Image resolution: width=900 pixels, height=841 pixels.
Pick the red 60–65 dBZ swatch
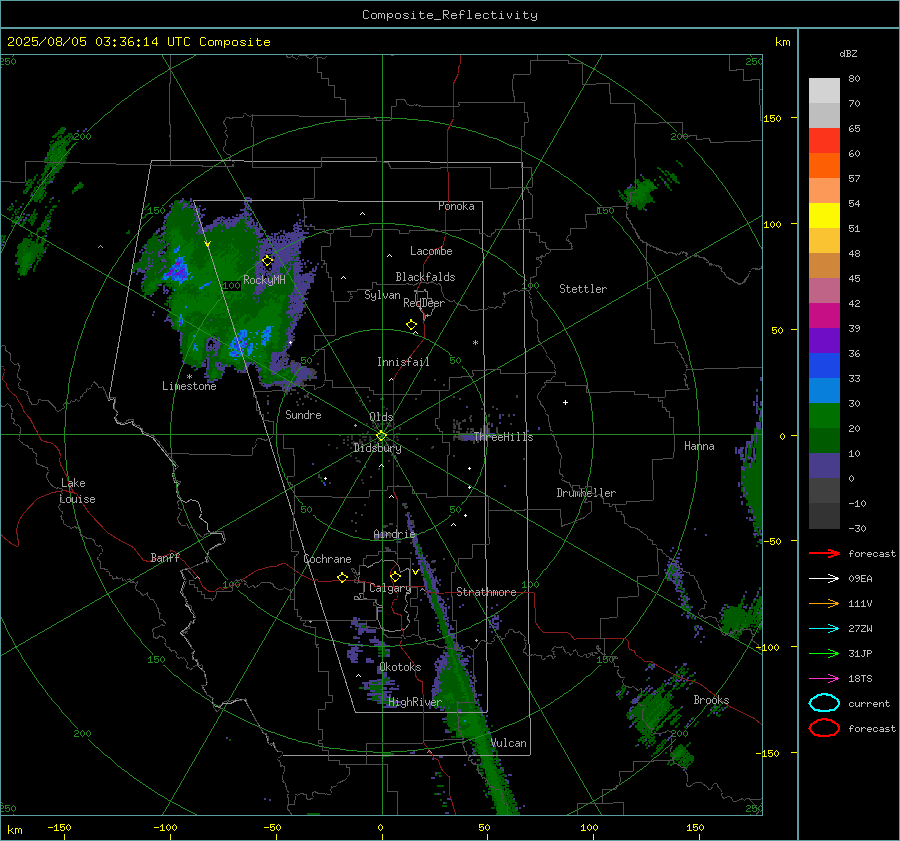tap(824, 141)
